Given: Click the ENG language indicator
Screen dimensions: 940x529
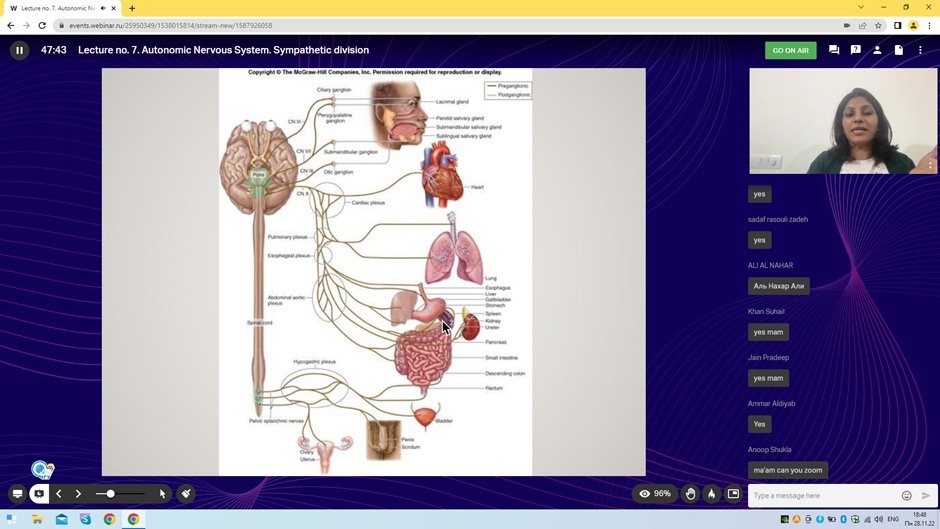Looking at the screenshot, I should [893, 519].
